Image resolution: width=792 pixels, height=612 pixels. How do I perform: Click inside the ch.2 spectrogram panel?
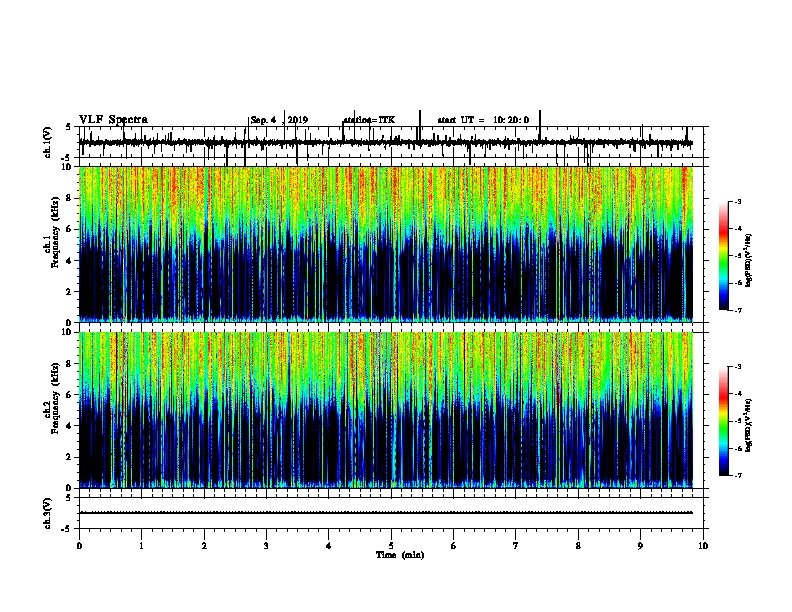(385, 410)
